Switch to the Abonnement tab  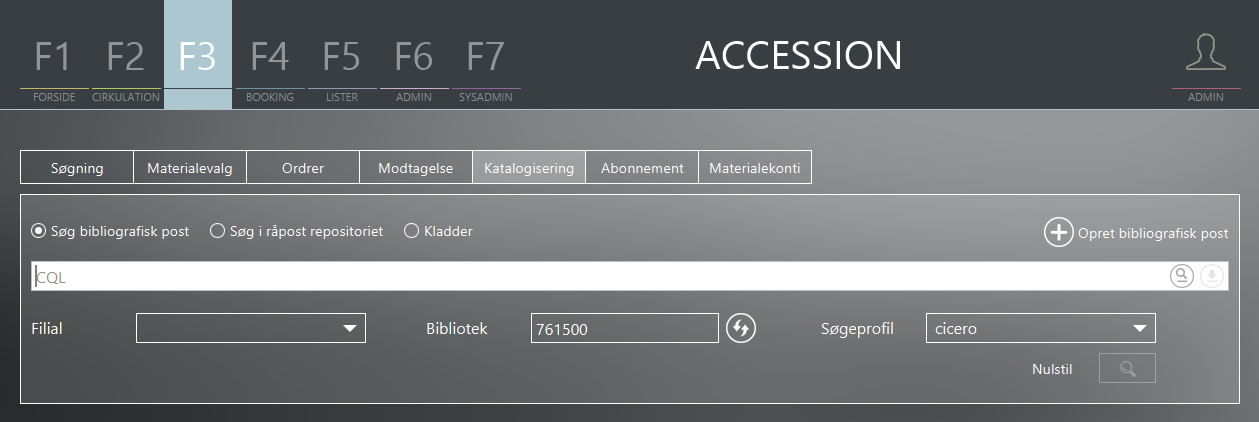(642, 168)
